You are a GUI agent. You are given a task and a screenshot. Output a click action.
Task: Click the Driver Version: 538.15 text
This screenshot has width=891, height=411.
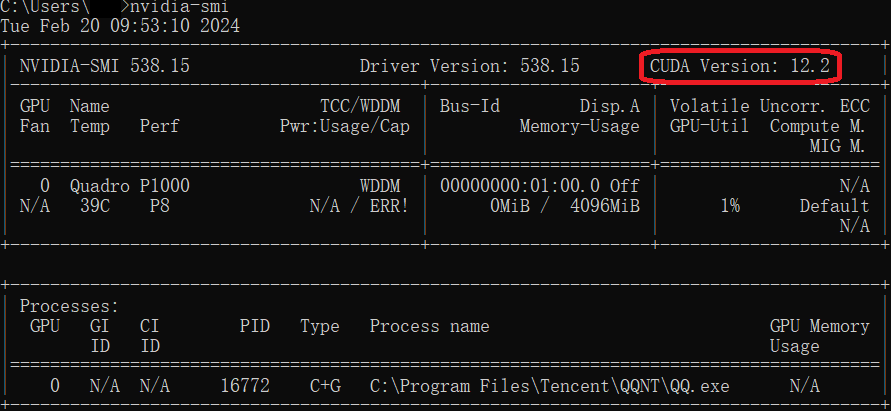pos(469,66)
